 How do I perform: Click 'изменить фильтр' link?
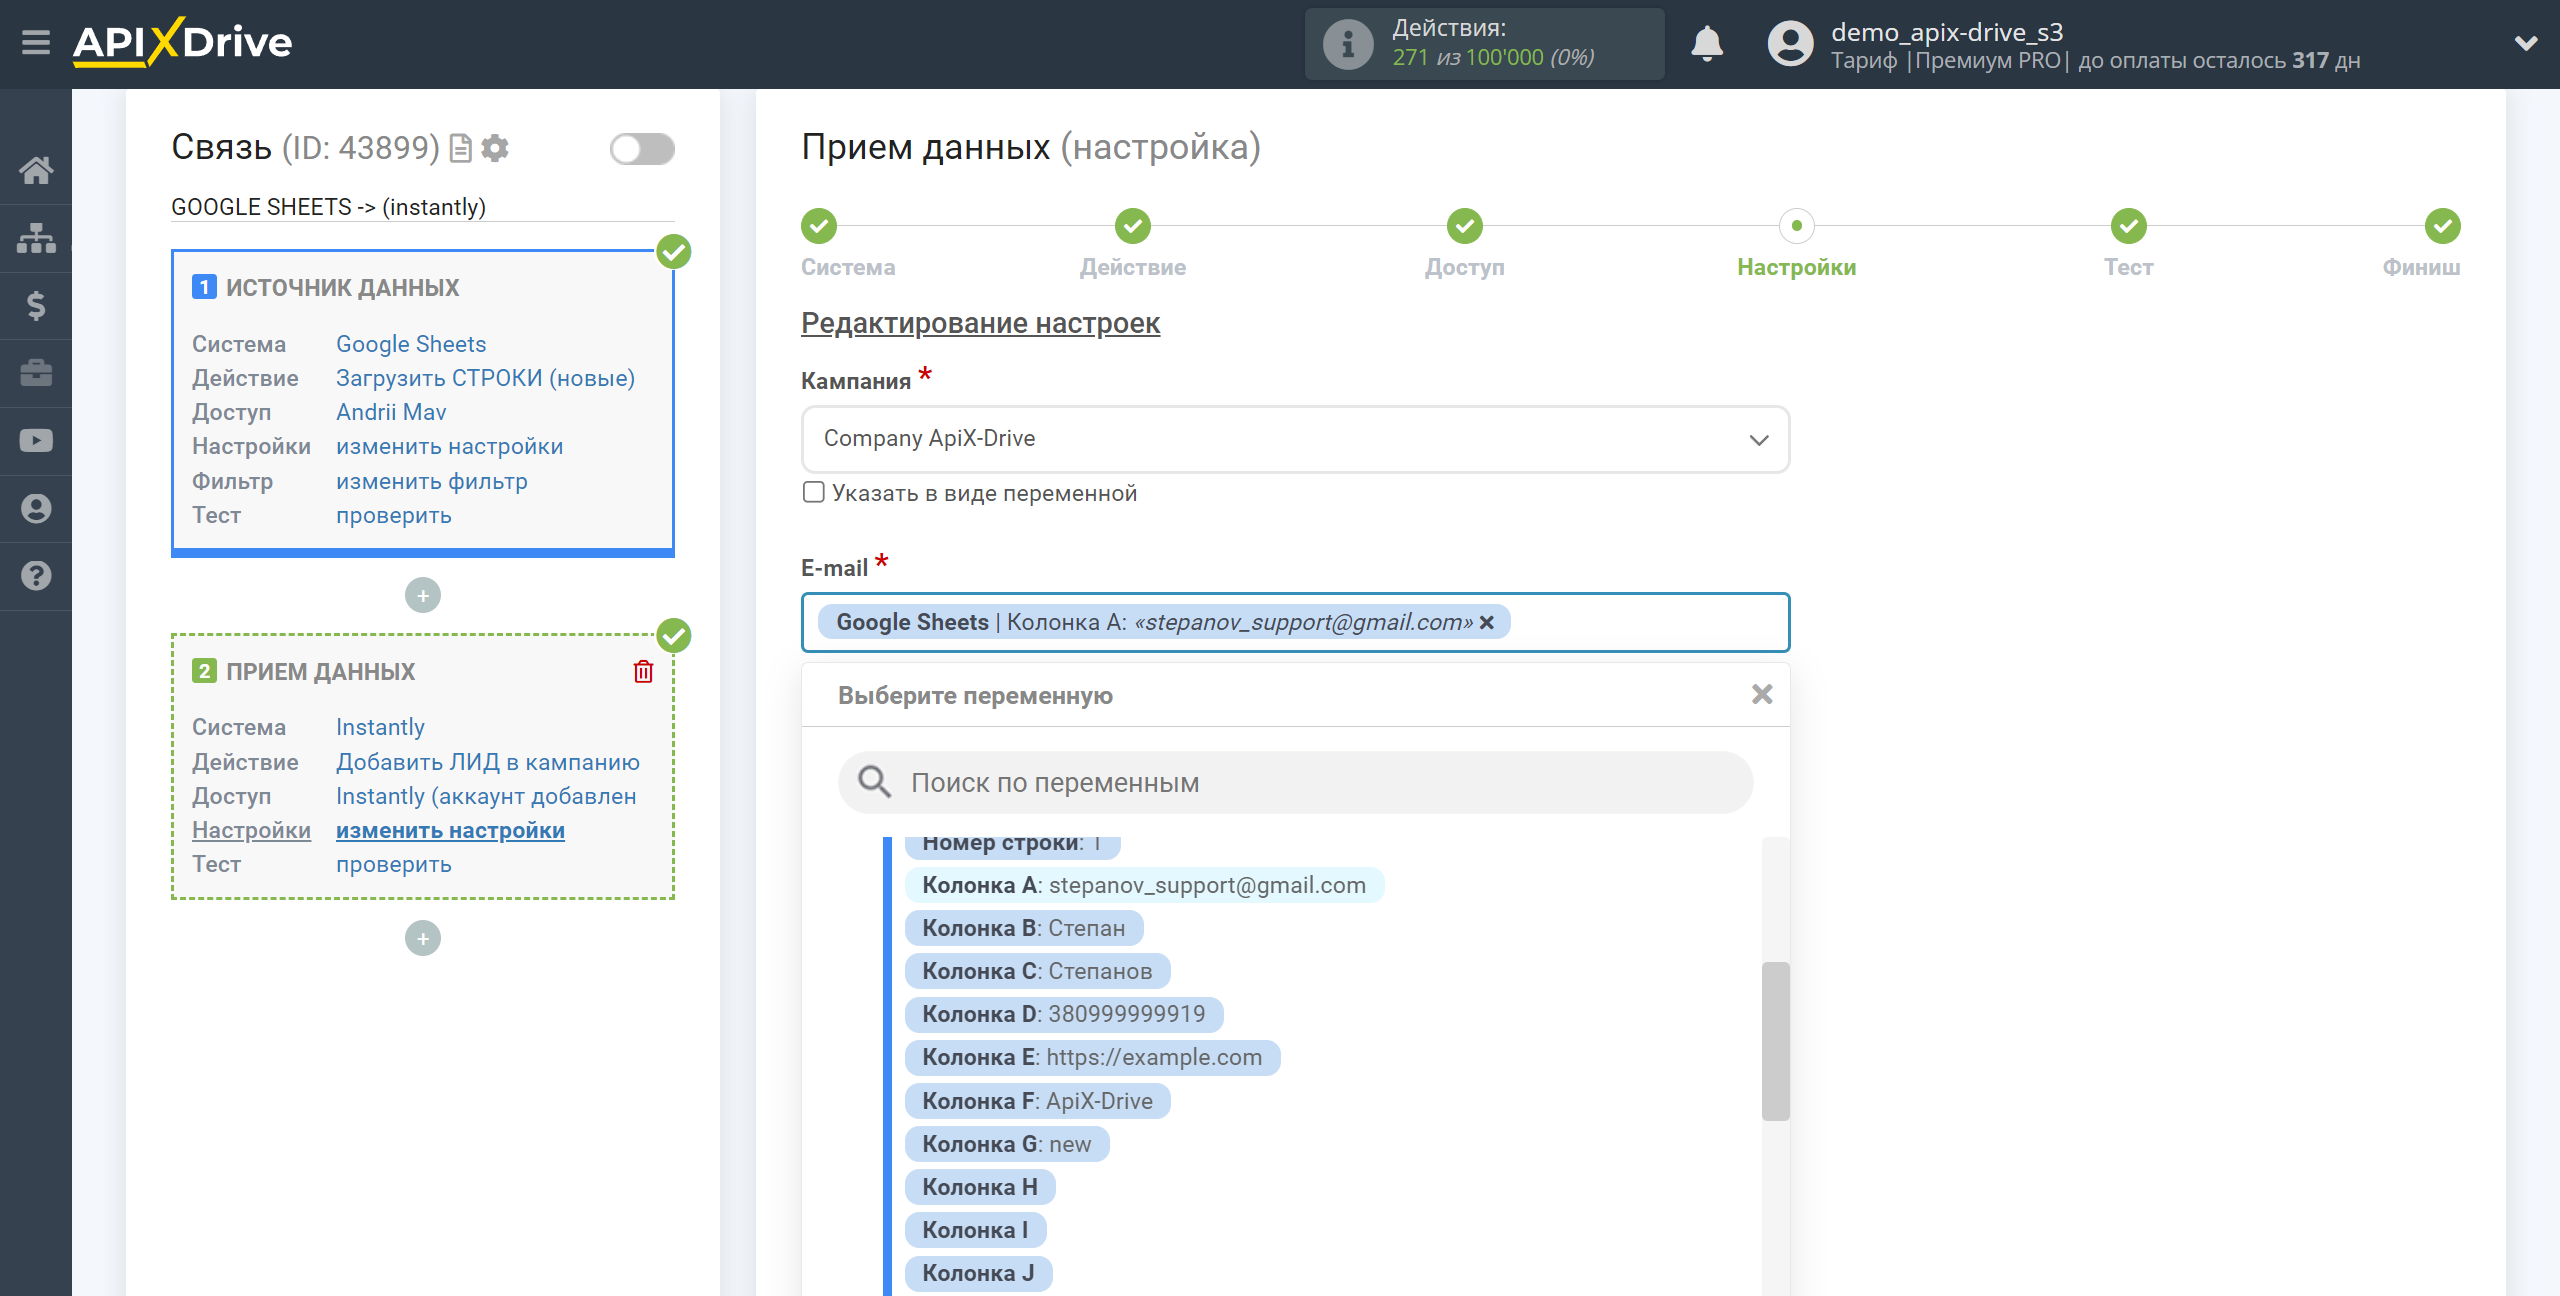pos(432,481)
